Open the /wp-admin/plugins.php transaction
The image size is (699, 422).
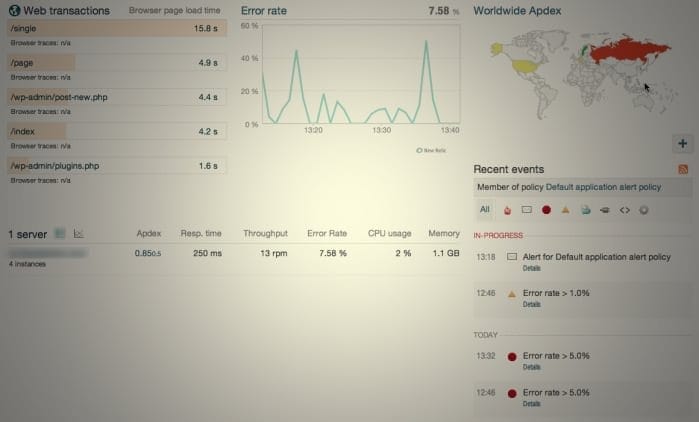[x=117, y=166]
